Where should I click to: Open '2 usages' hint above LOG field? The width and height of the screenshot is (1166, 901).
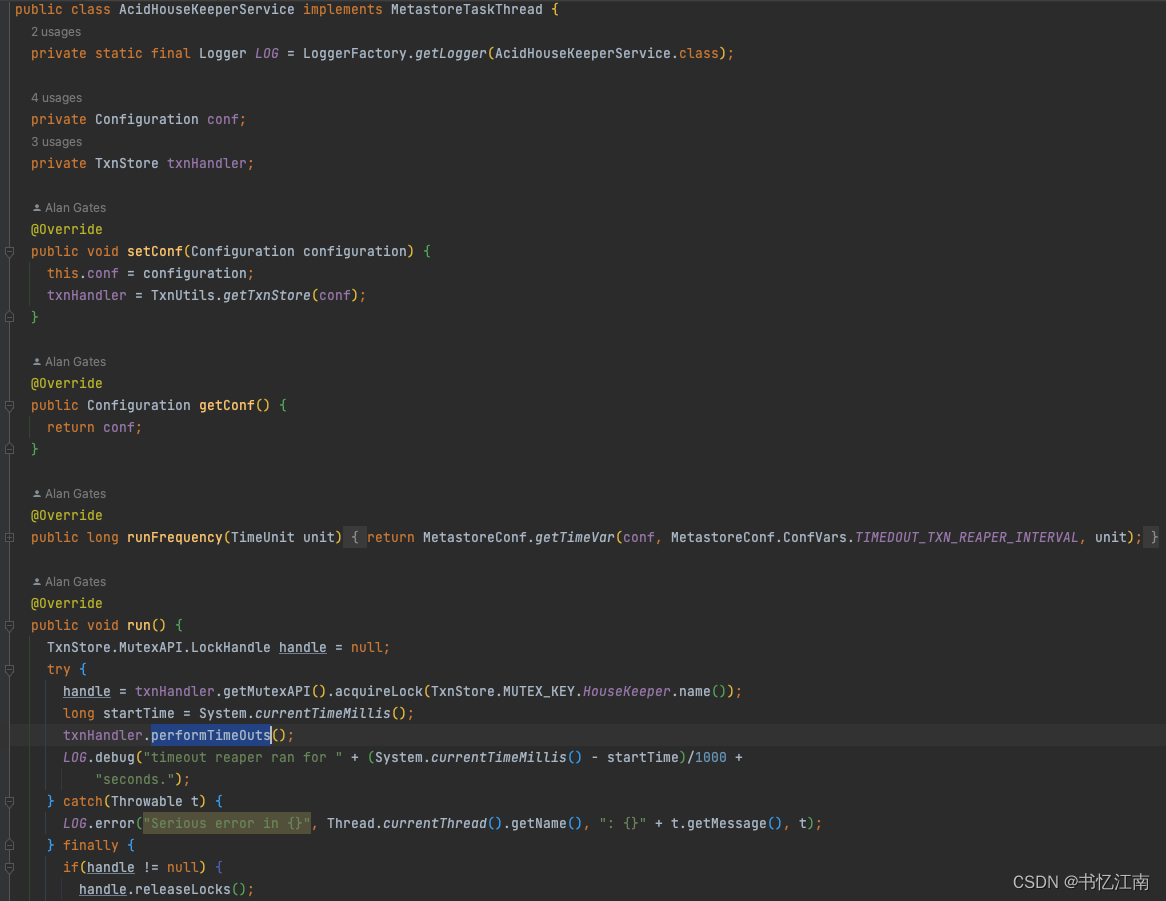(56, 32)
